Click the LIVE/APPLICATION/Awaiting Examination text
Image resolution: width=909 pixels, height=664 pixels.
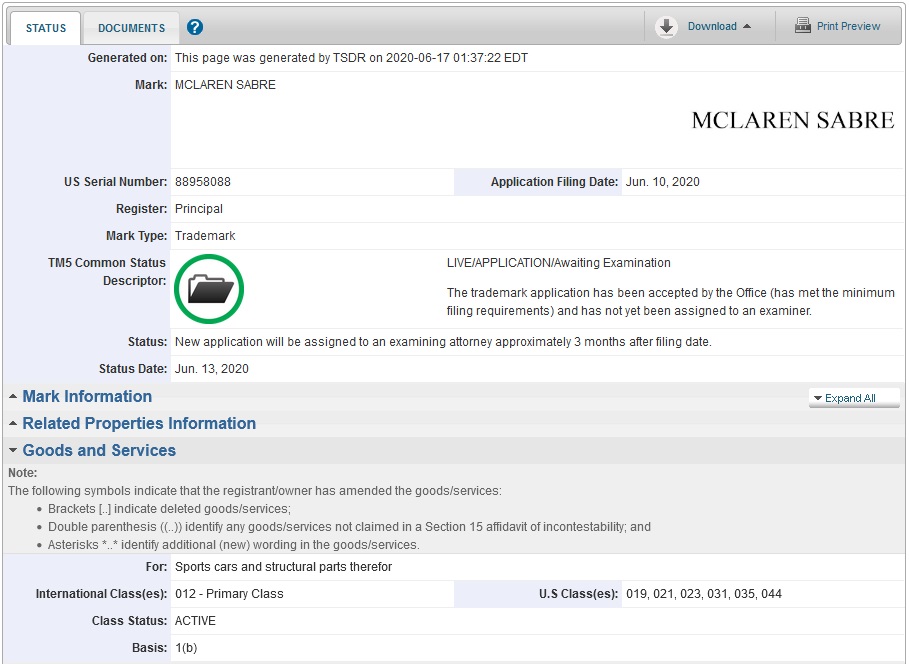pyautogui.click(x=558, y=263)
